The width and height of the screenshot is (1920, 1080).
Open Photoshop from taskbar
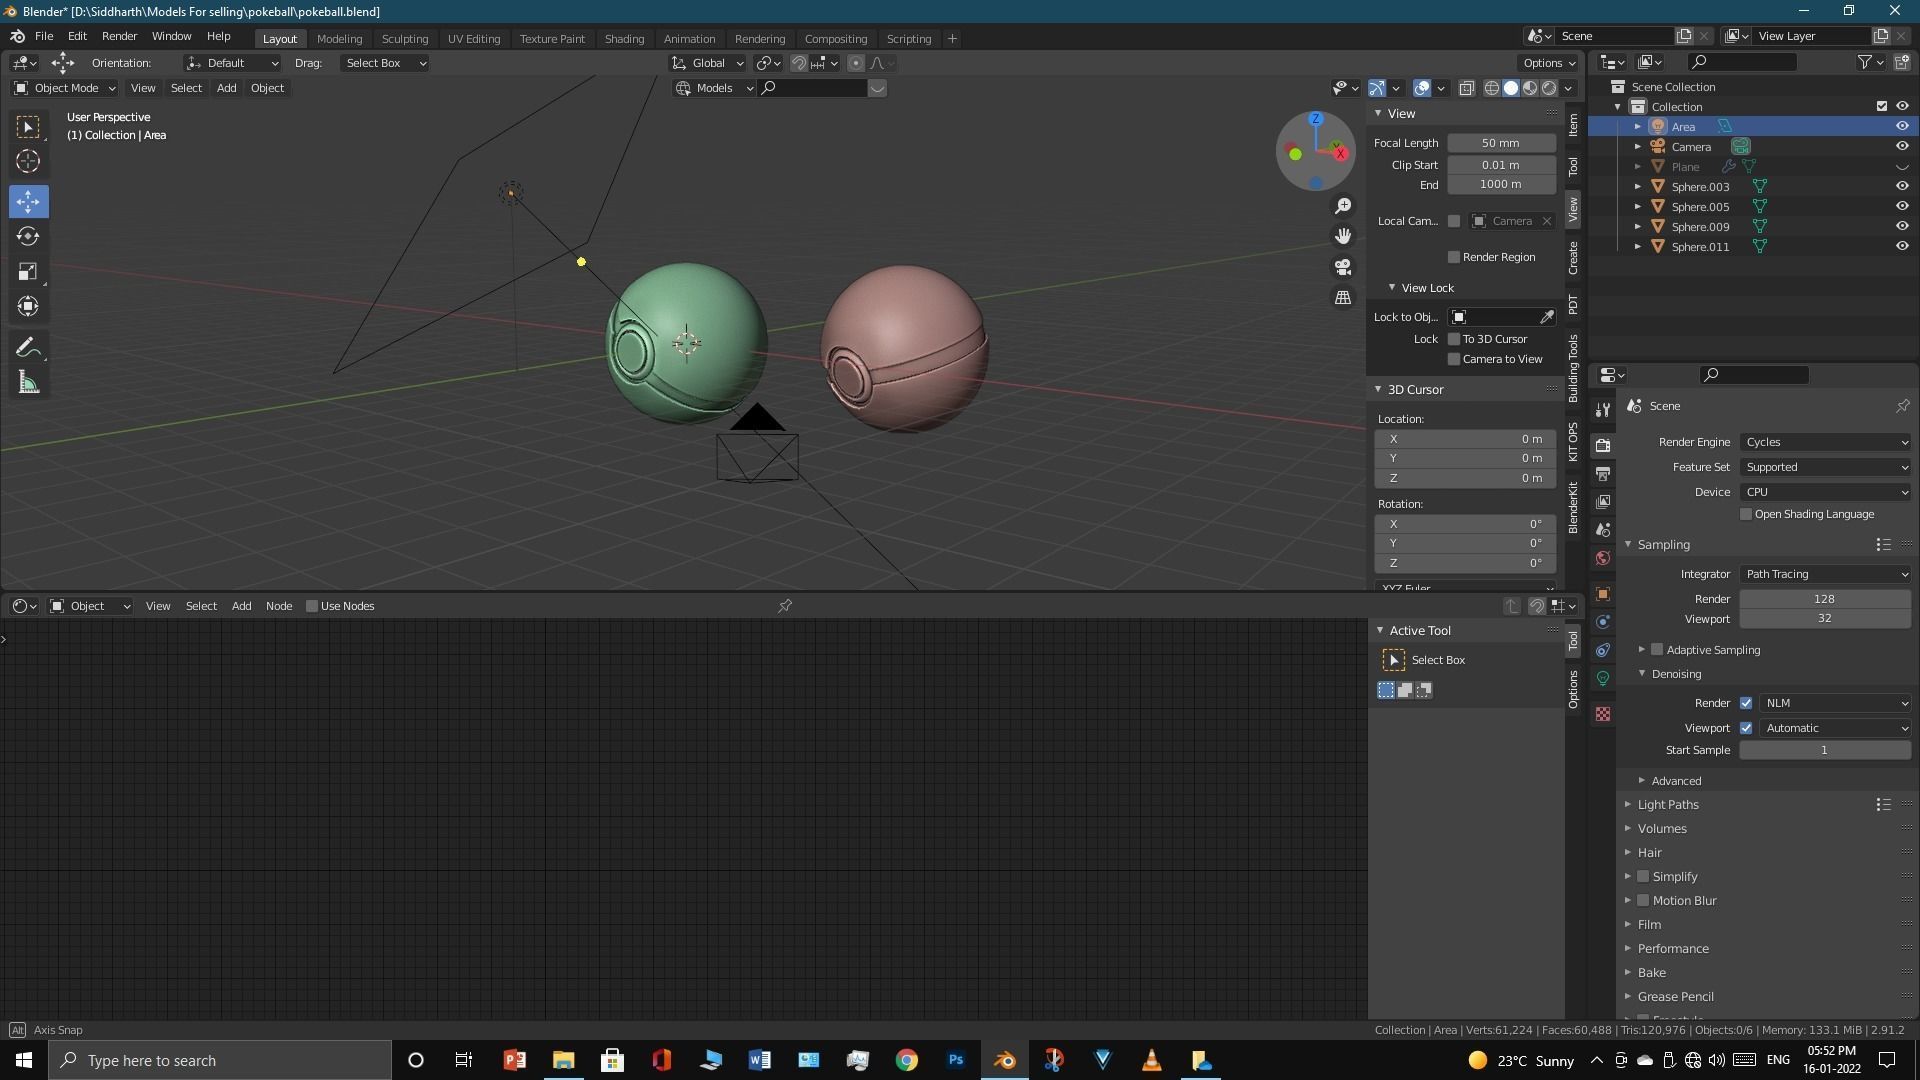(x=956, y=1060)
